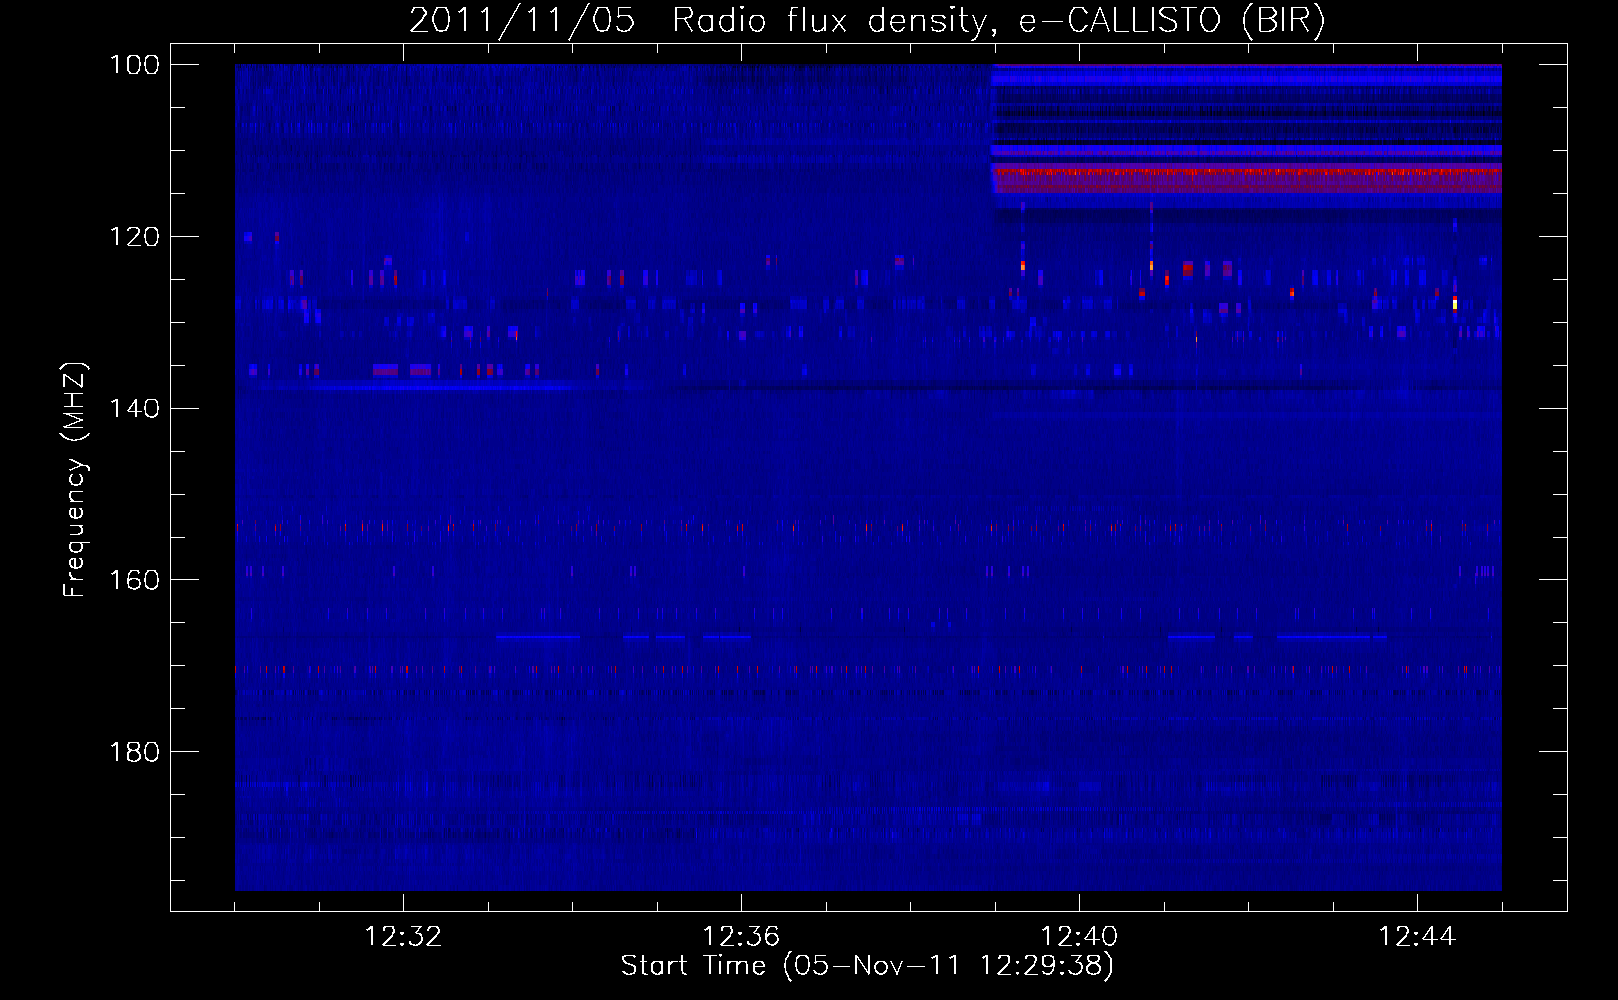Click the '120' frequency tick label
1618x1000 pixels.
[x=135, y=237]
